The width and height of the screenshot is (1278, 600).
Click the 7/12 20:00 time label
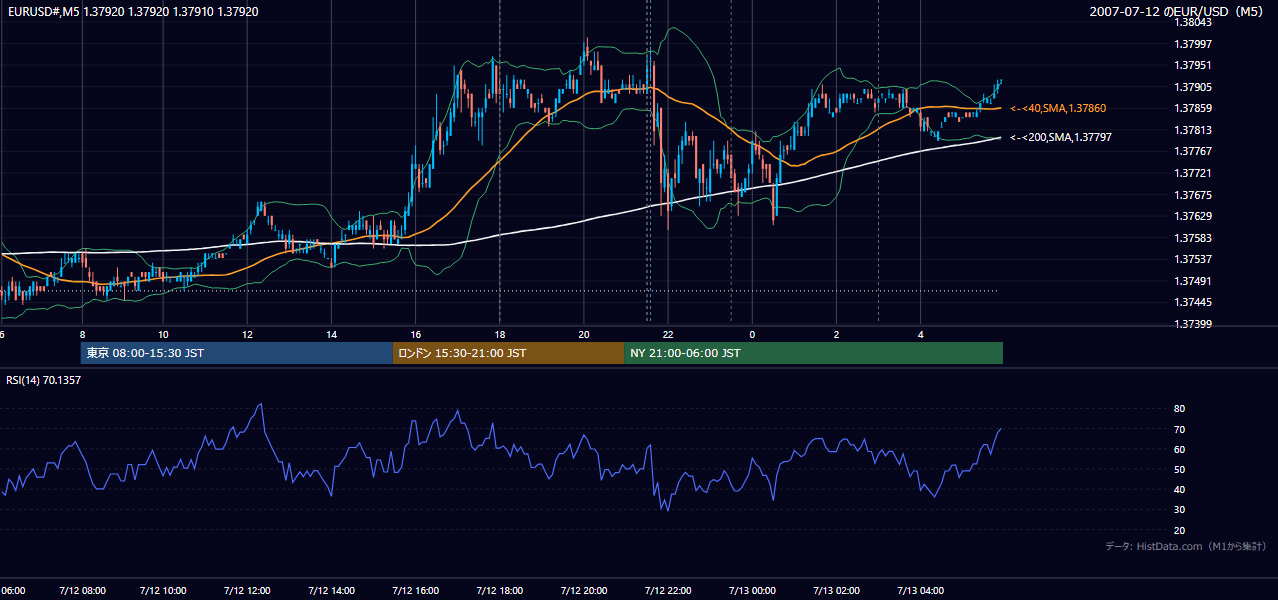tap(585, 591)
